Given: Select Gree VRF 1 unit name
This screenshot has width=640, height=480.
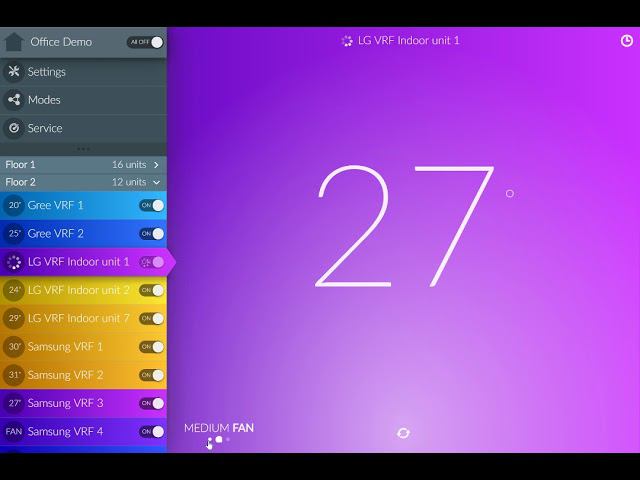Looking at the screenshot, I should [x=55, y=205].
